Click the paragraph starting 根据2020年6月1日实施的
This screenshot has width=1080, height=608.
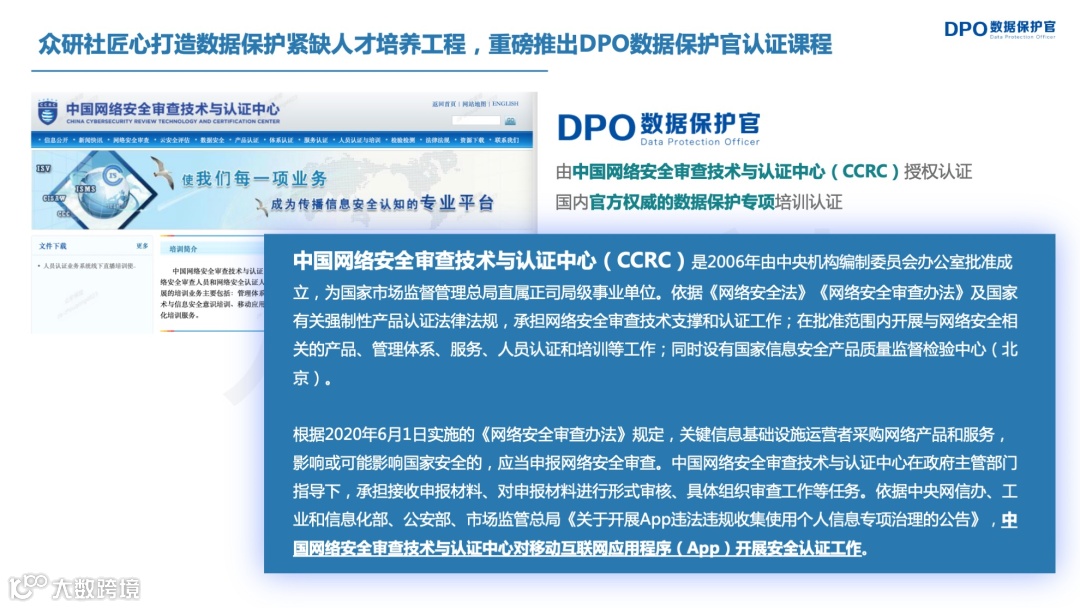[654, 491]
